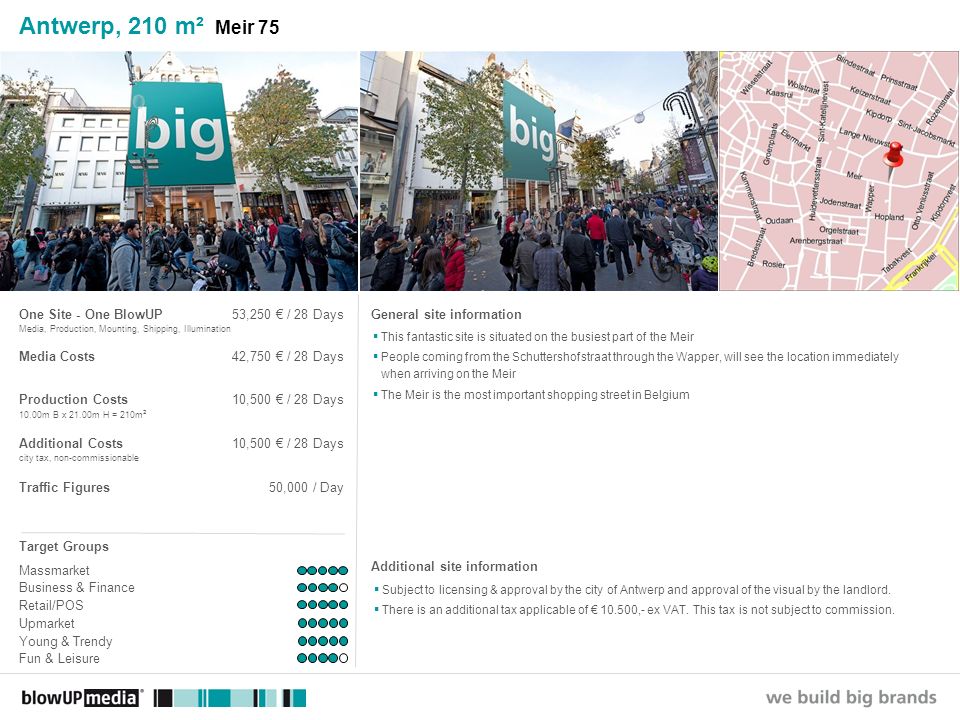Click the 'Antwerp, 210 m²' title
This screenshot has height=720, width=960.
111,26
